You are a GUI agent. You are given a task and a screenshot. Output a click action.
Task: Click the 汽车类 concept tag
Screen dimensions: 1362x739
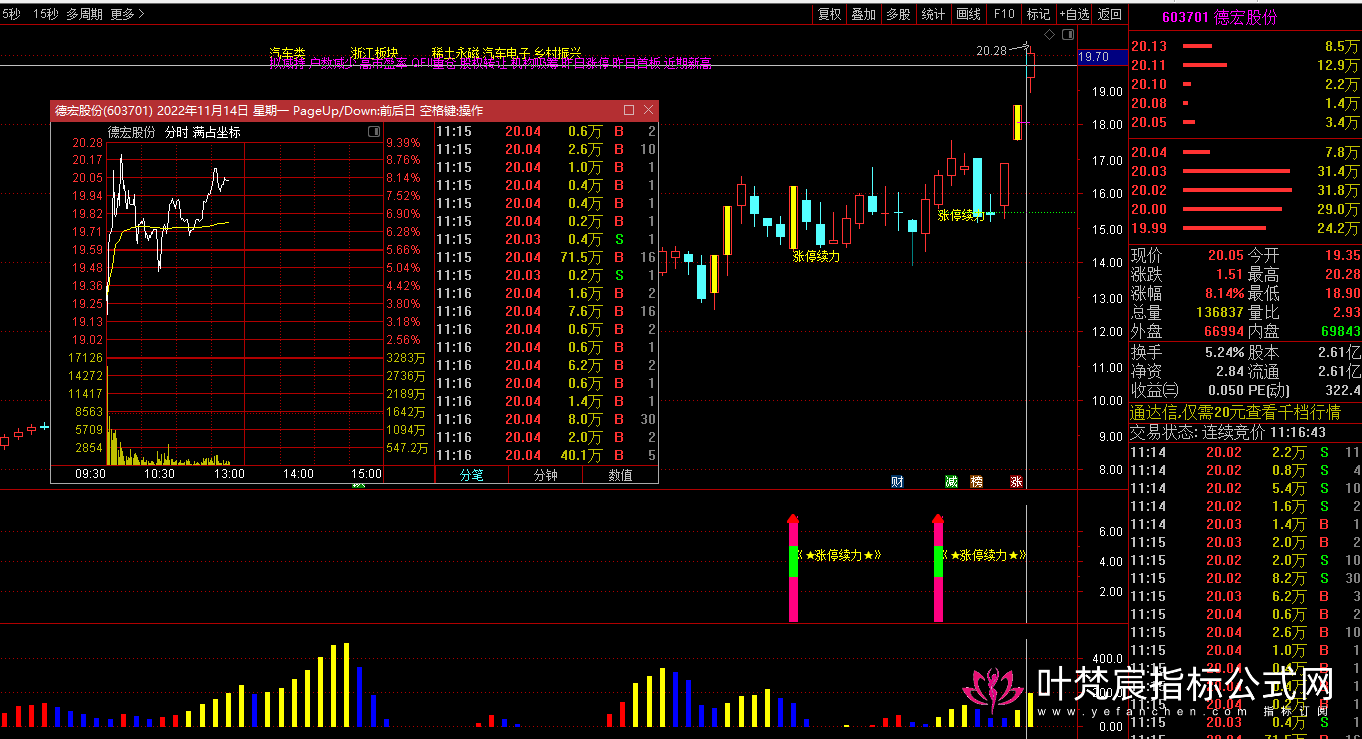(x=287, y=52)
